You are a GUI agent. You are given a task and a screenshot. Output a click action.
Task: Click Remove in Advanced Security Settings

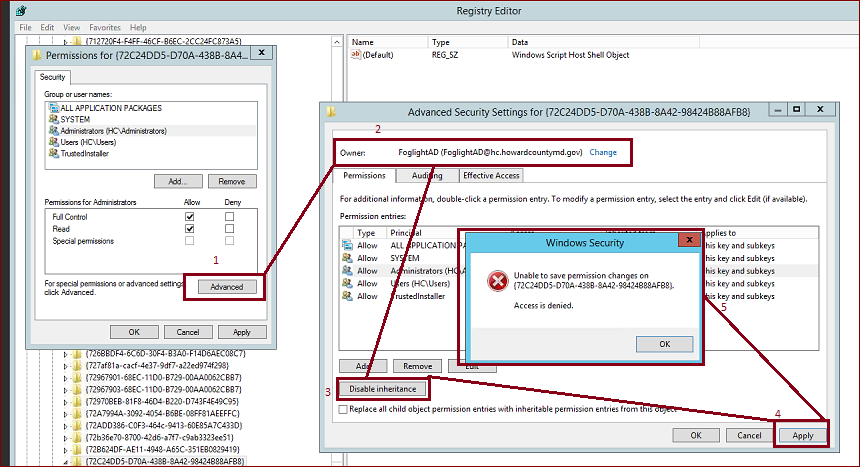coord(417,366)
